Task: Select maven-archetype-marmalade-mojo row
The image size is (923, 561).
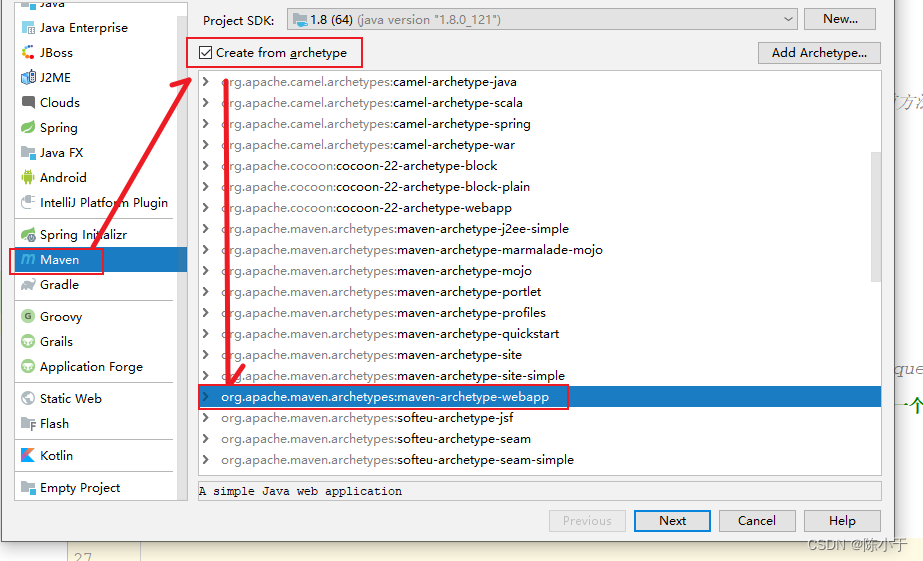Action: tap(540, 250)
